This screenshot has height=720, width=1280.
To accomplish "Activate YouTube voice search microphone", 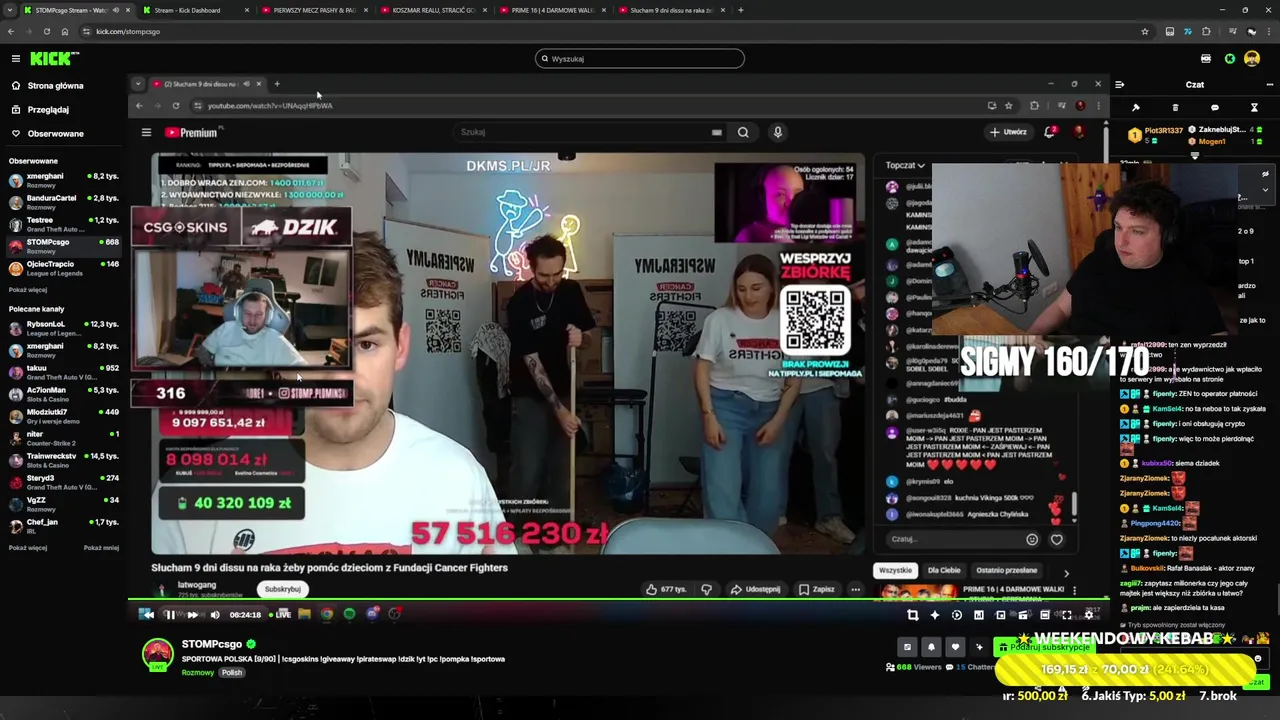I will (x=777, y=132).
